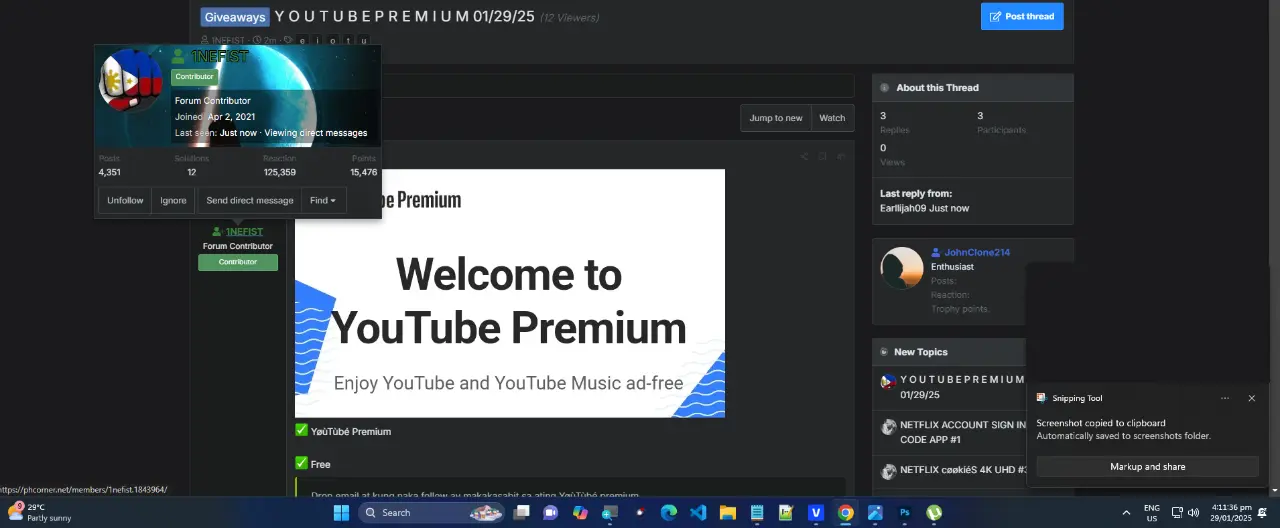
Task: Open Visual Studio Code from taskbar
Action: (698, 512)
